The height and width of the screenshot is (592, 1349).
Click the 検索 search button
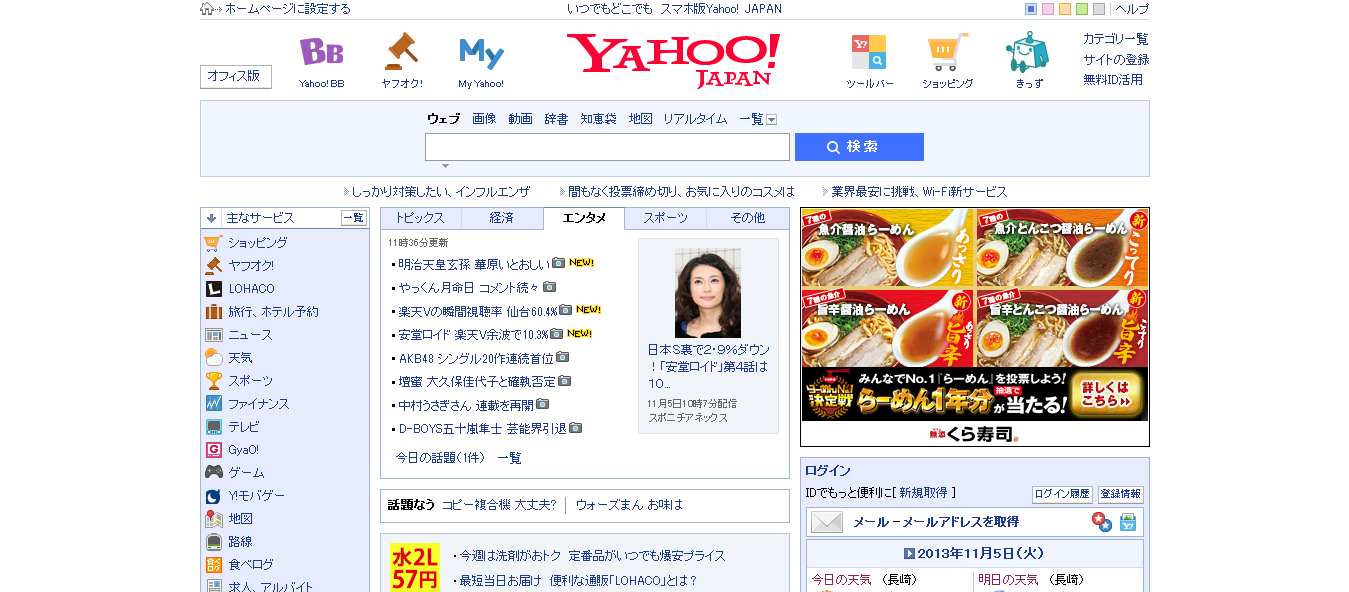click(x=859, y=147)
